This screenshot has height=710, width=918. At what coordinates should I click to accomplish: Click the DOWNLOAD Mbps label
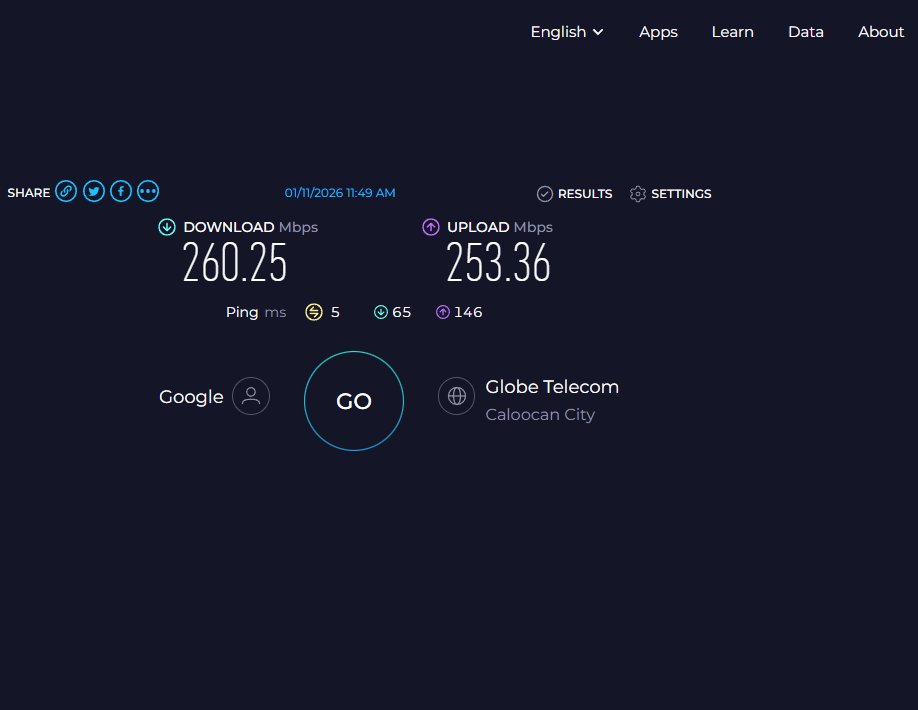251,227
